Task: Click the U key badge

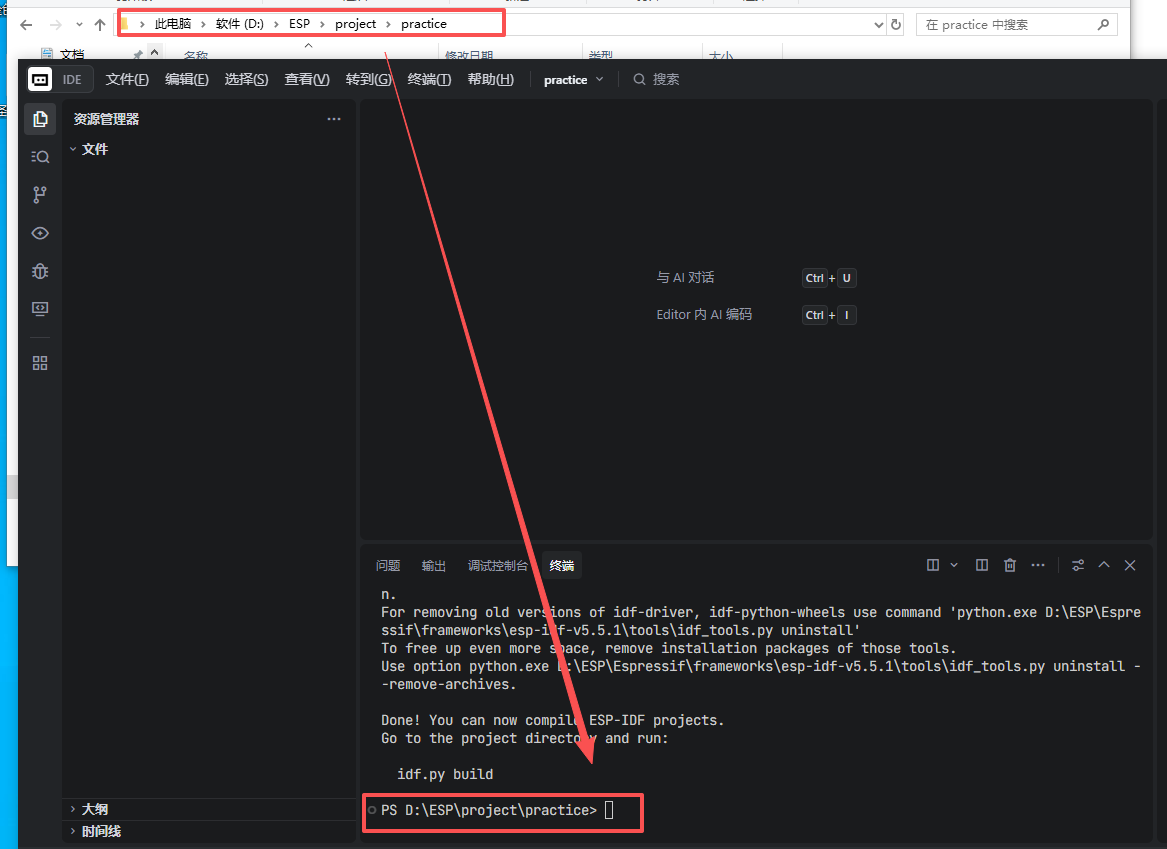Action: [846, 278]
